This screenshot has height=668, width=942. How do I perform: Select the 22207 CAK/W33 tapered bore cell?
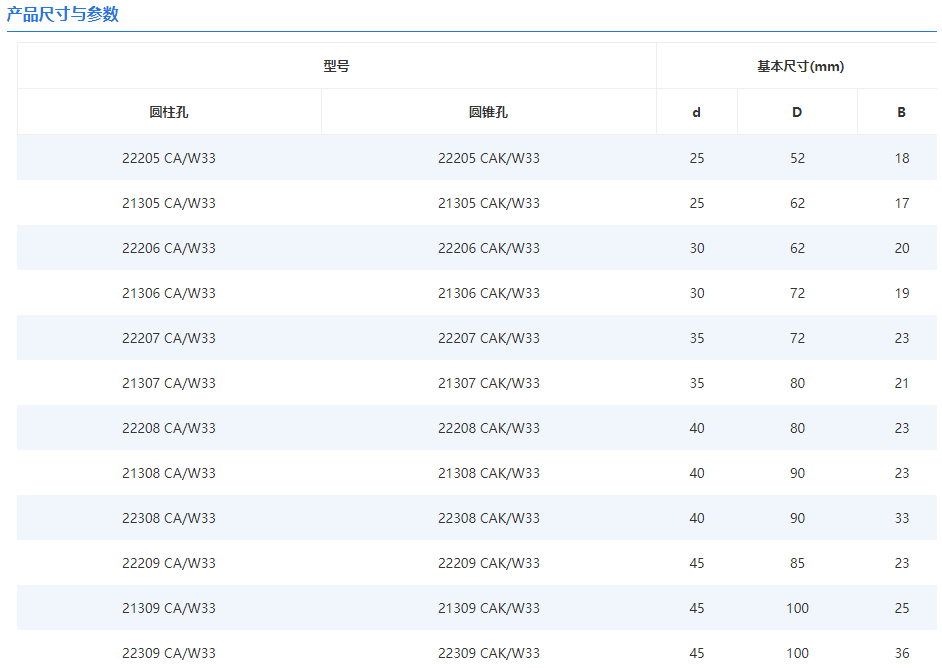click(x=488, y=338)
